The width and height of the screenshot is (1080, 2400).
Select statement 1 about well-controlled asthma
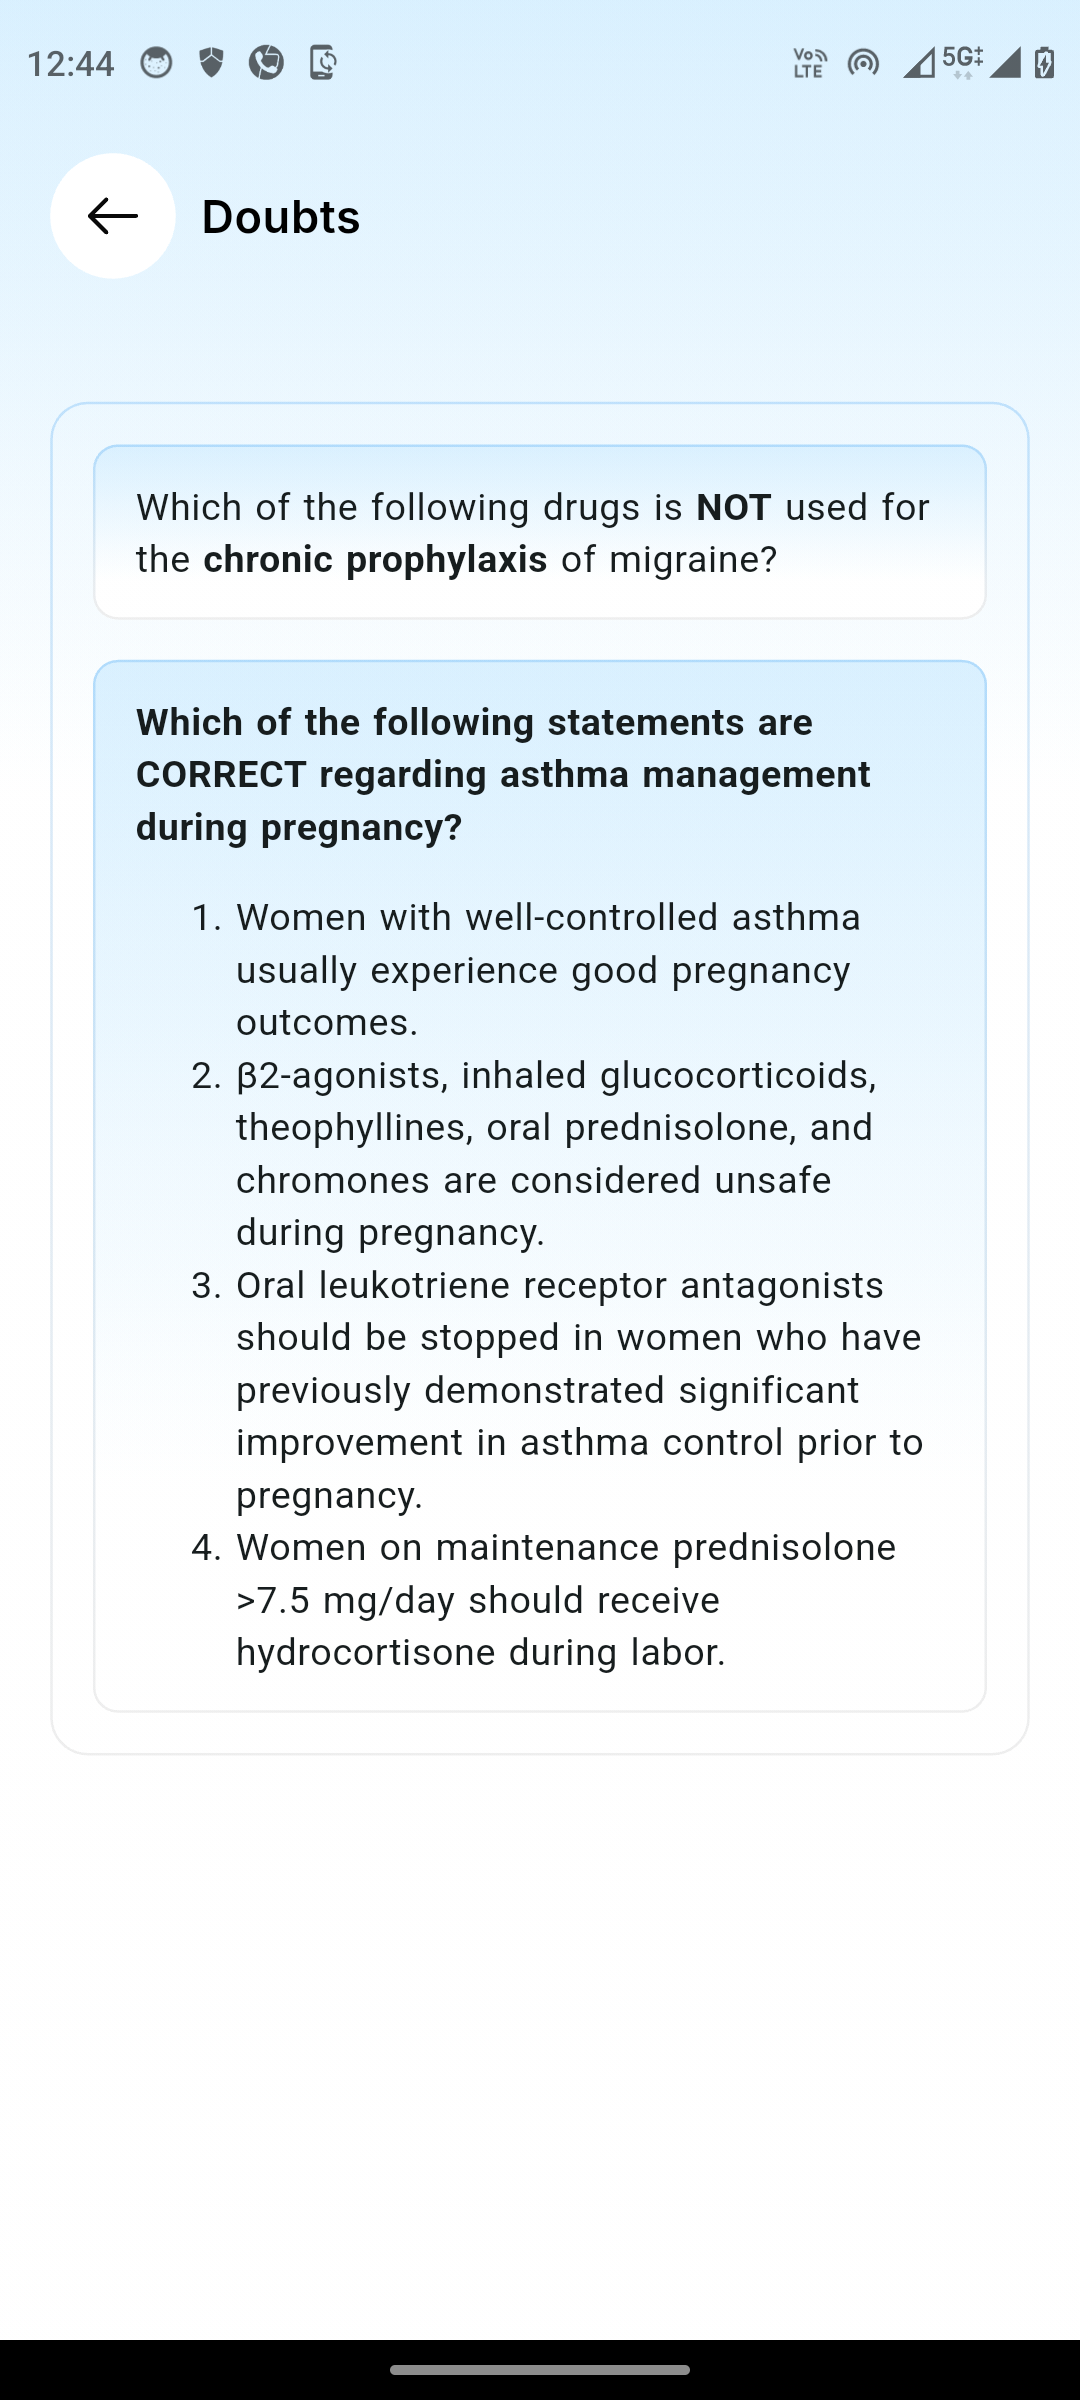[x=548, y=970]
